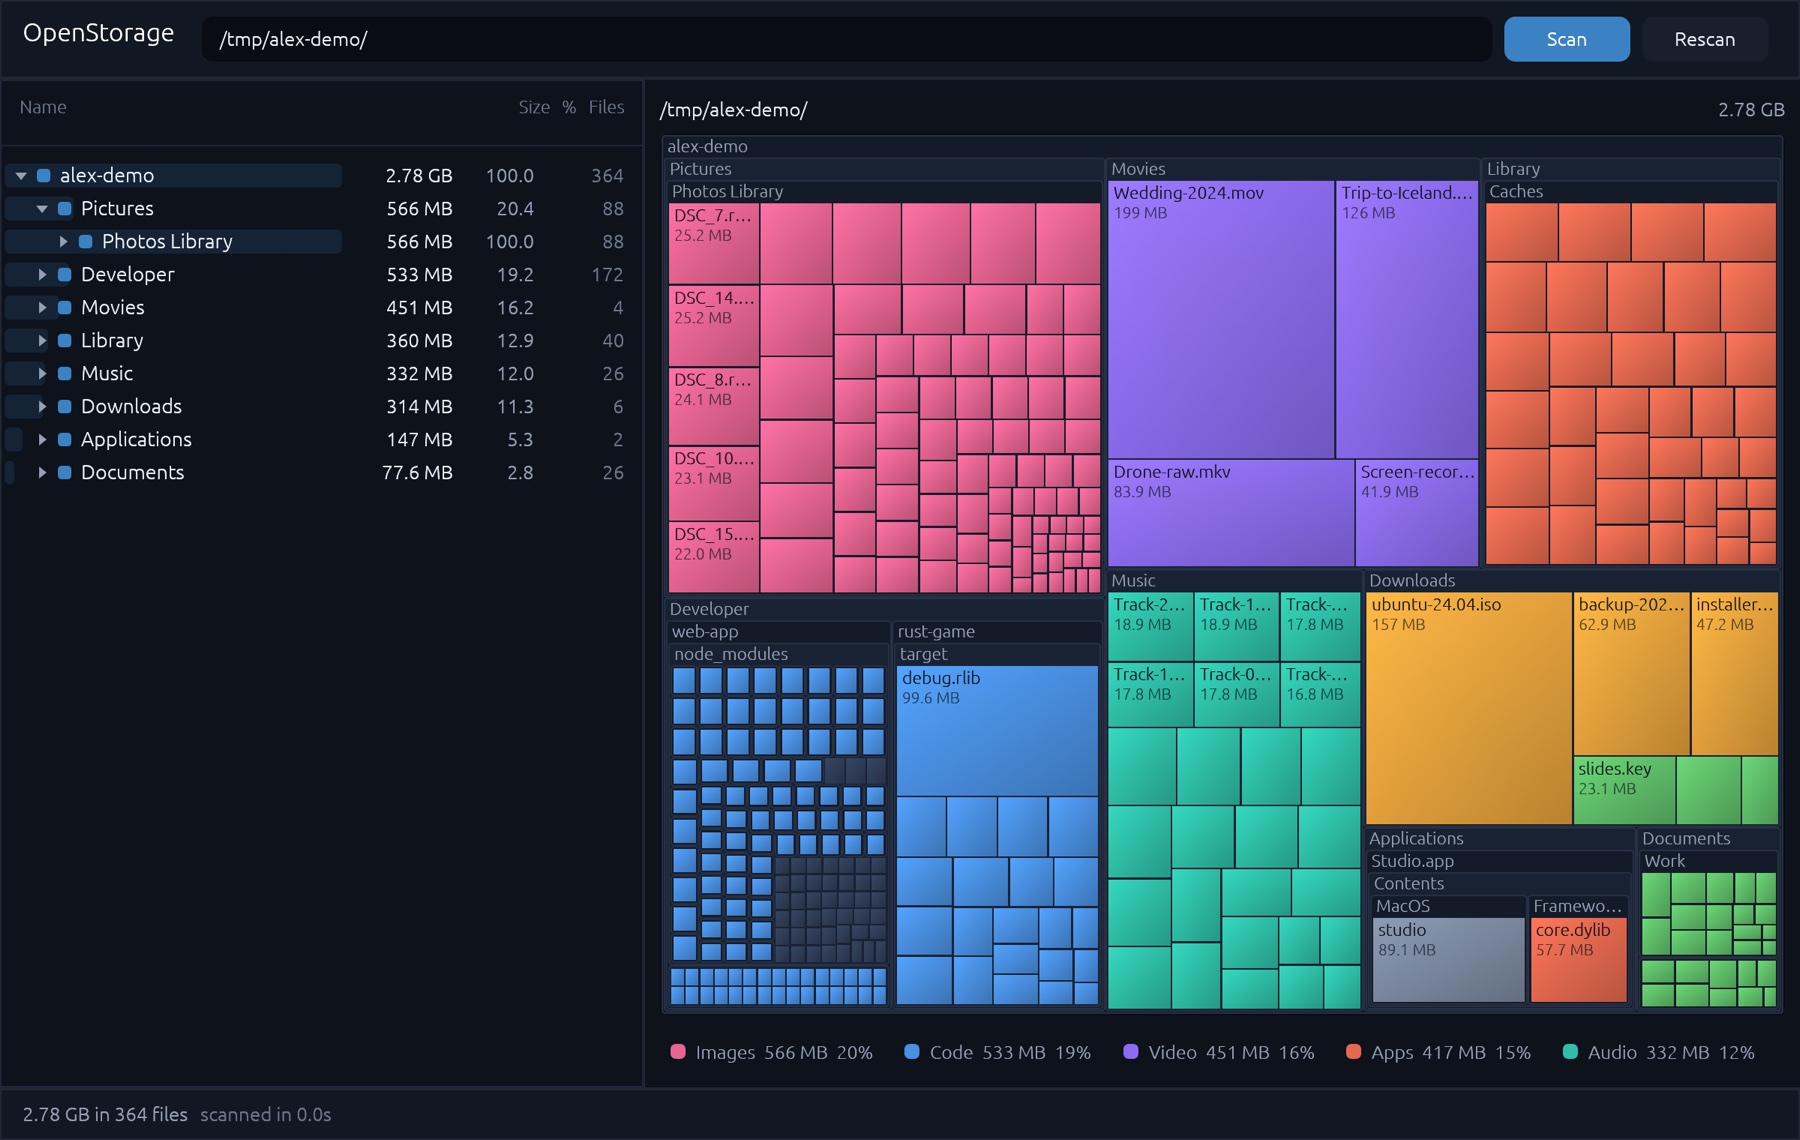Expand the Downloads folder arrow
Image resolution: width=1800 pixels, height=1140 pixels.
click(42, 407)
